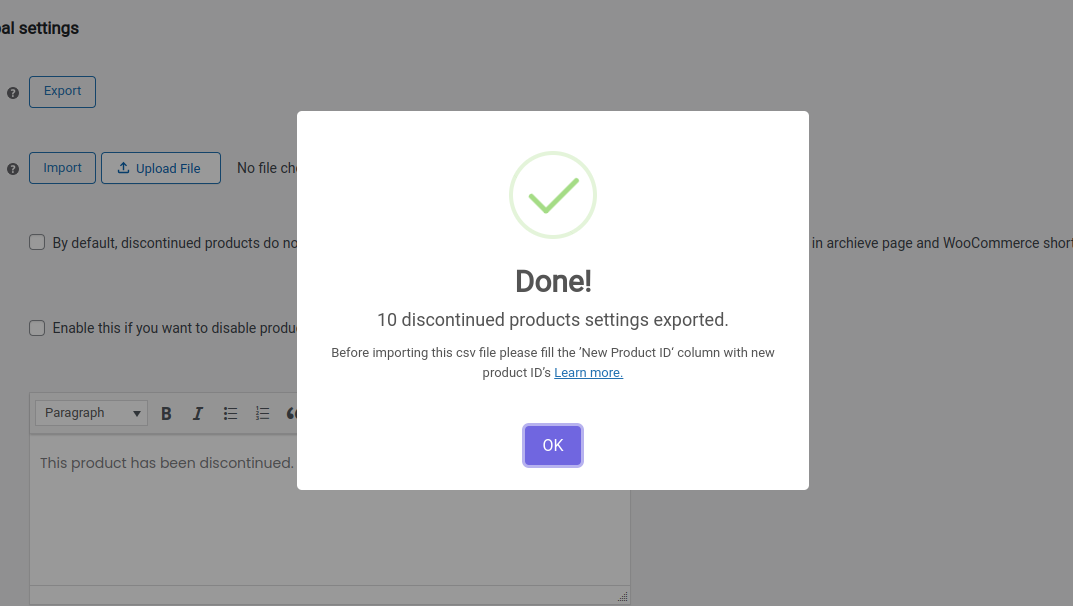Check the 'Enable this if you want' checkbox
Viewport: 1073px width, 606px height.
(x=37, y=328)
